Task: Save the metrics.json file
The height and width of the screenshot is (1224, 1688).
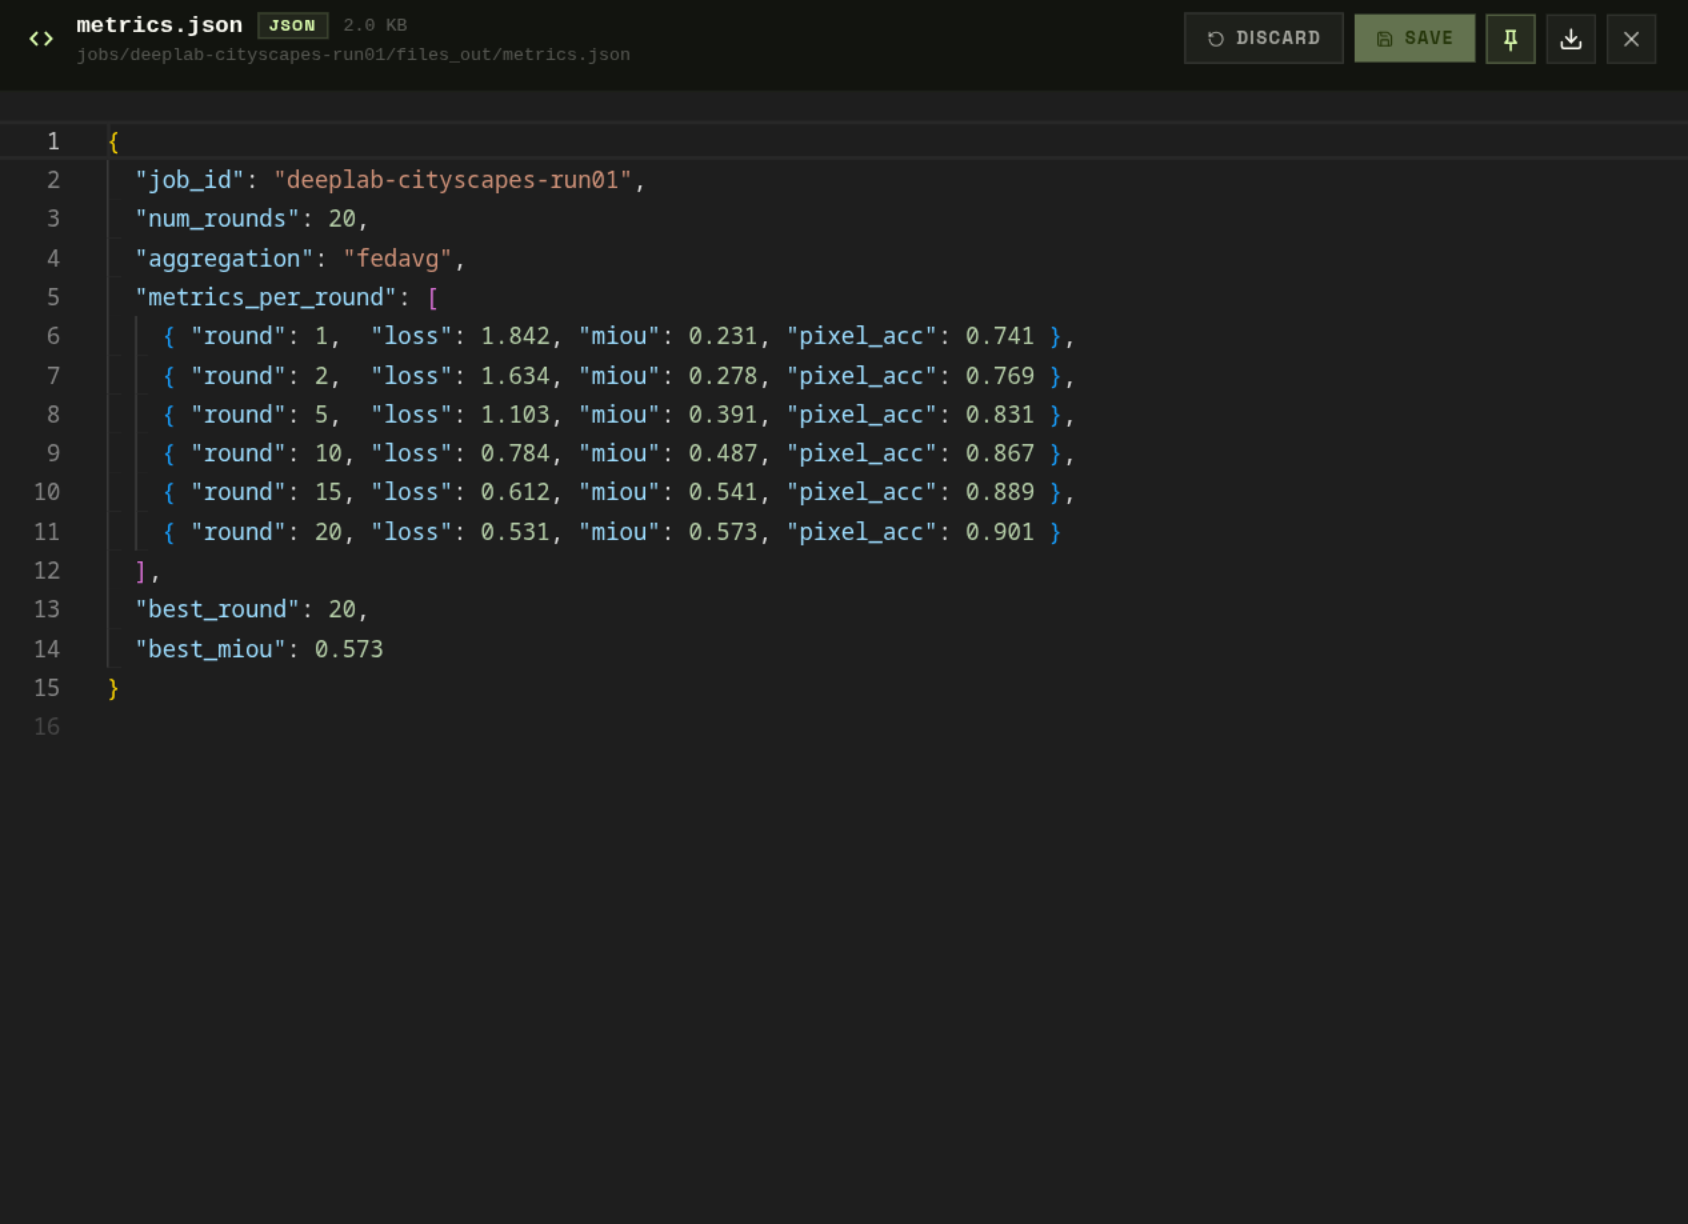Action: point(1414,38)
